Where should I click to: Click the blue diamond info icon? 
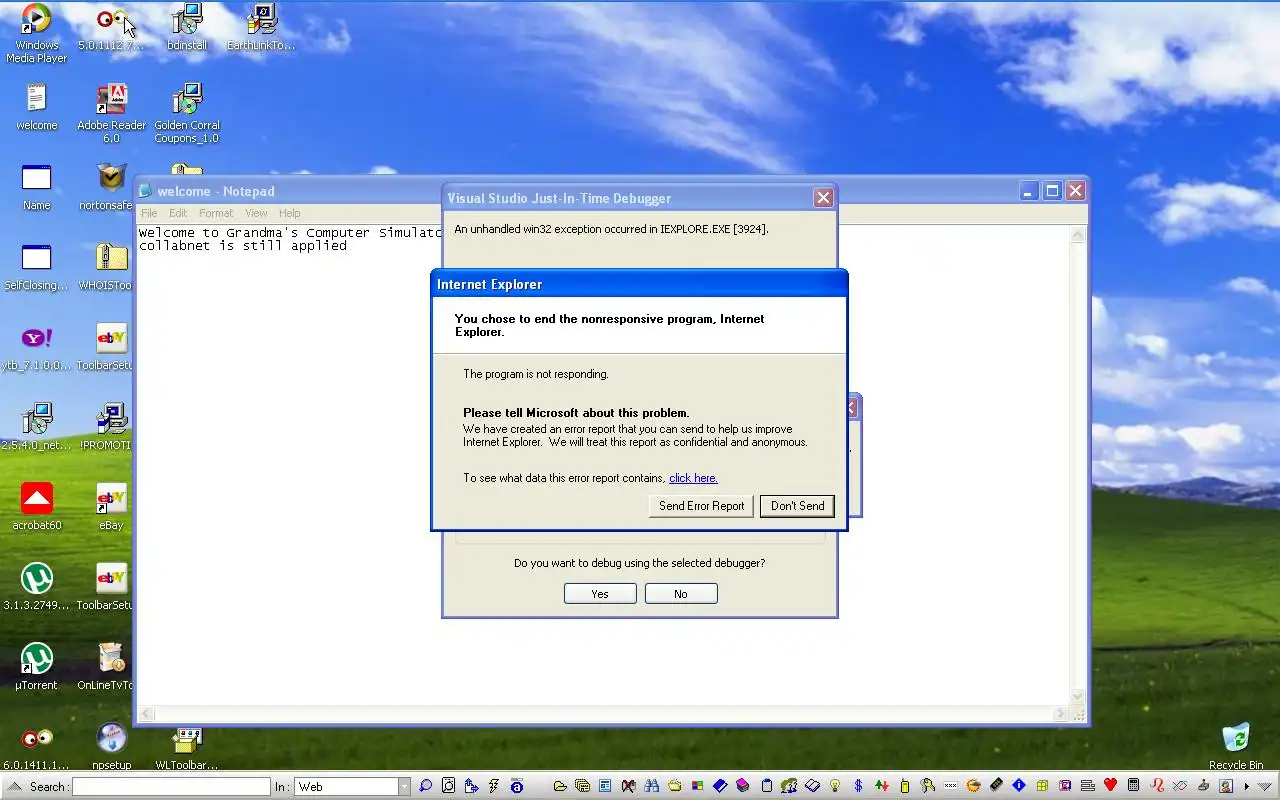point(1019,786)
